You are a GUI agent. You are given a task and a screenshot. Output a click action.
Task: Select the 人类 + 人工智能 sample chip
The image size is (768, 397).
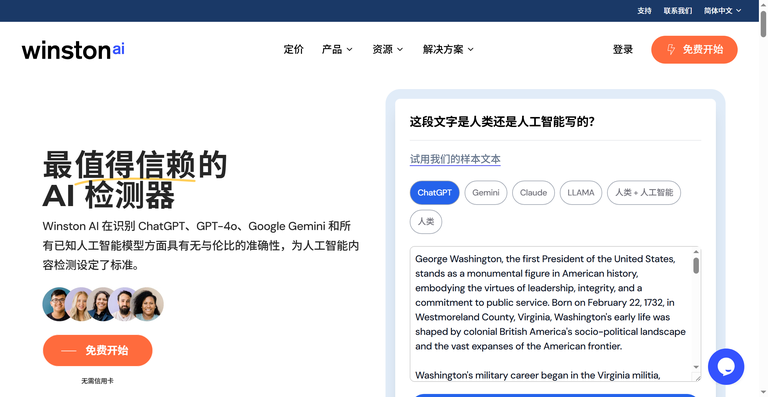pos(644,192)
